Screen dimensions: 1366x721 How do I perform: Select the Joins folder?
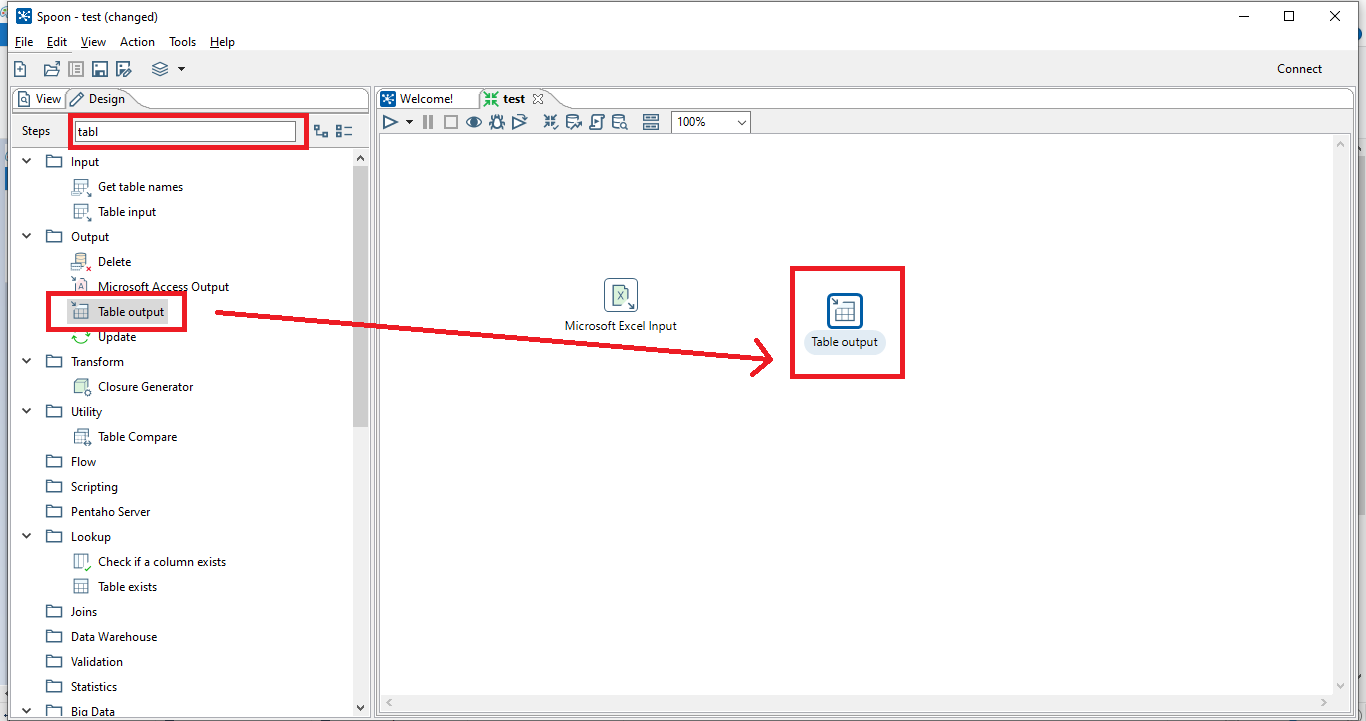tap(84, 612)
